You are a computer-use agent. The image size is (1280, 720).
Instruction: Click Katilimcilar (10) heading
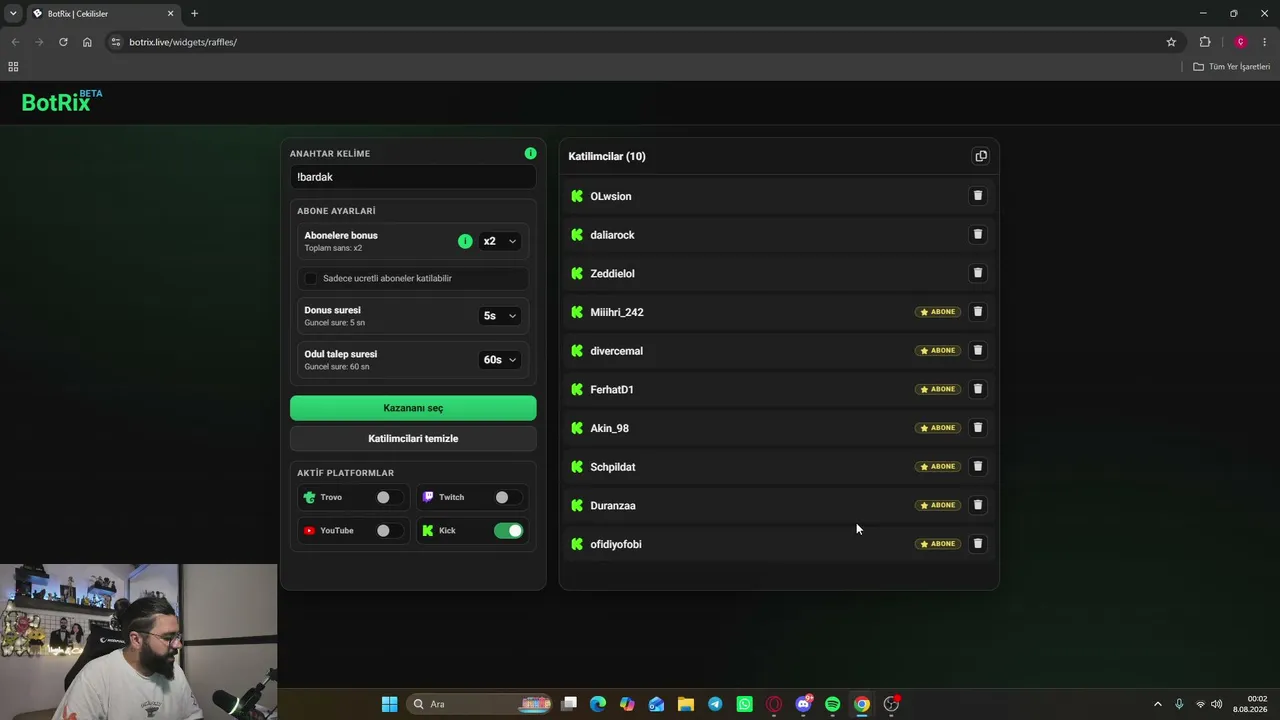pos(607,156)
